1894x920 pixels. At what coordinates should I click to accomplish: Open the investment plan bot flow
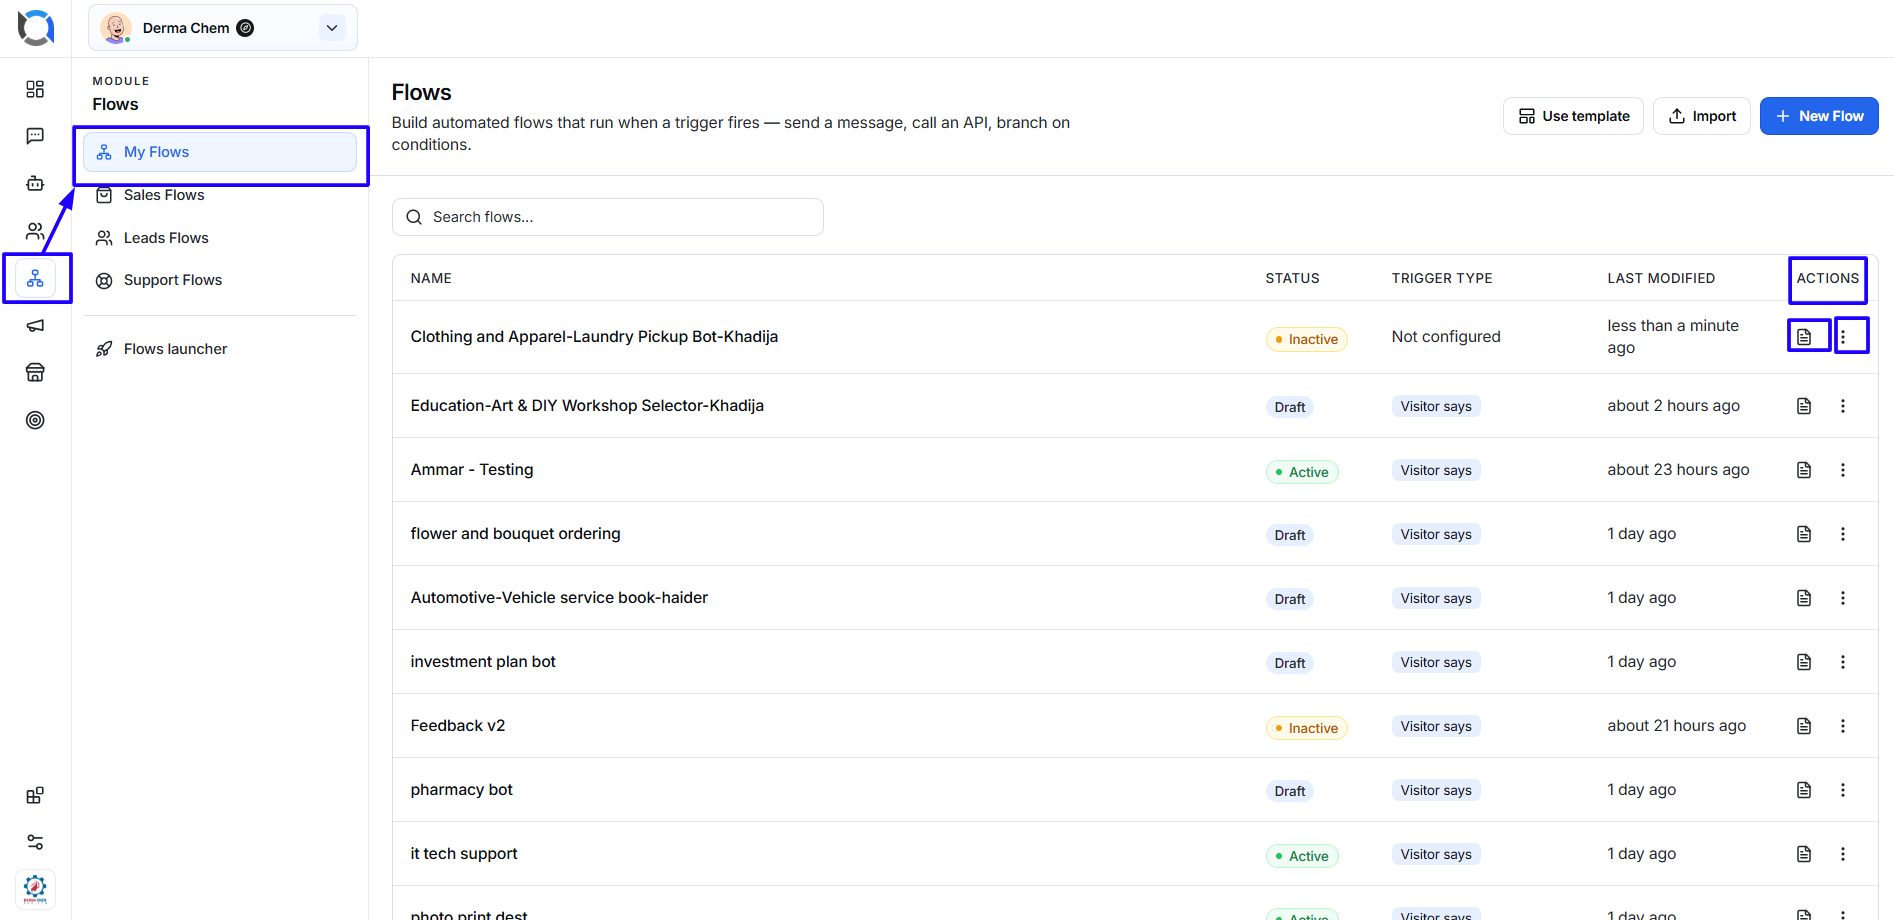(483, 662)
